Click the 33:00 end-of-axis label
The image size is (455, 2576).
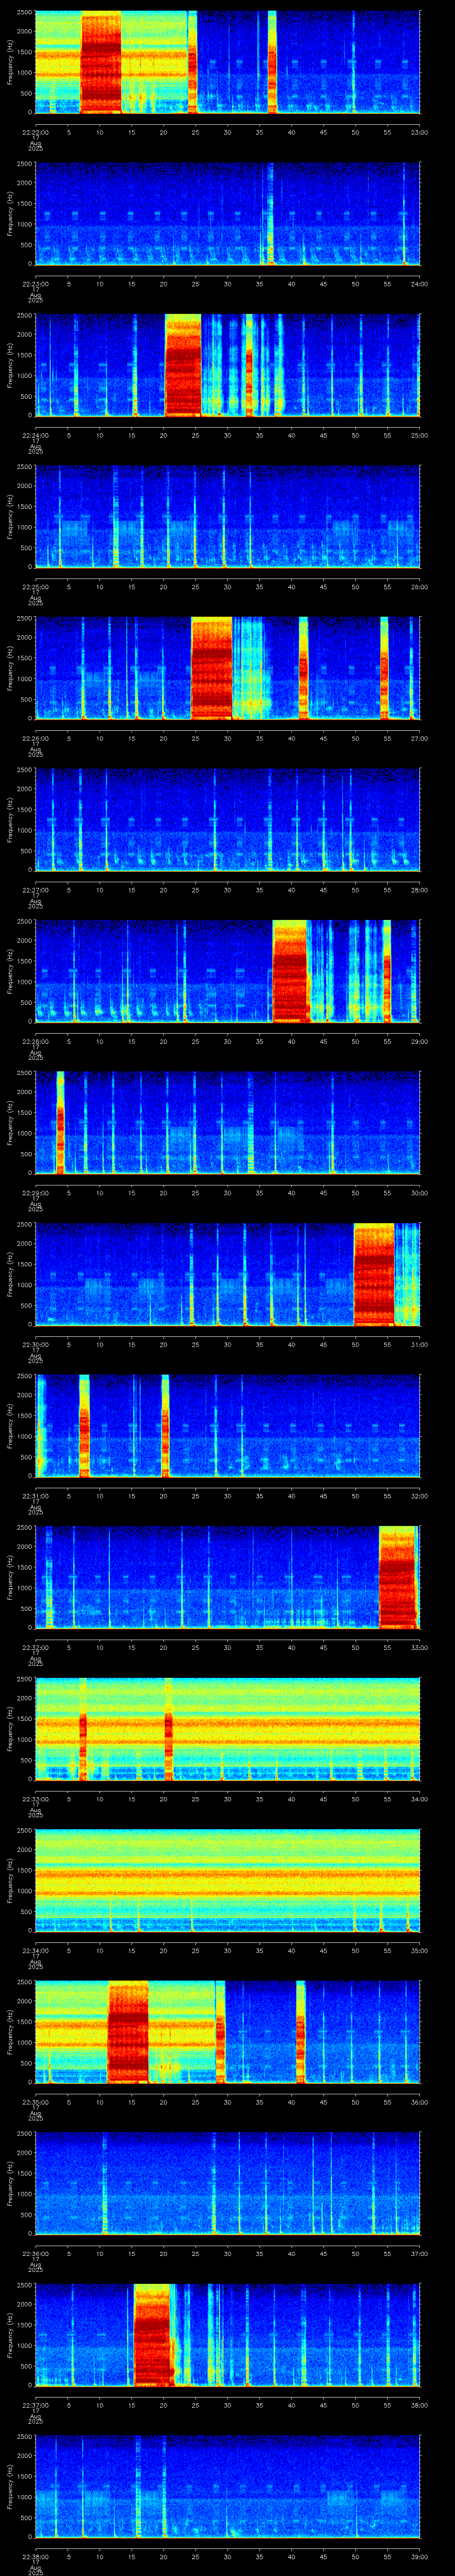(x=419, y=1647)
